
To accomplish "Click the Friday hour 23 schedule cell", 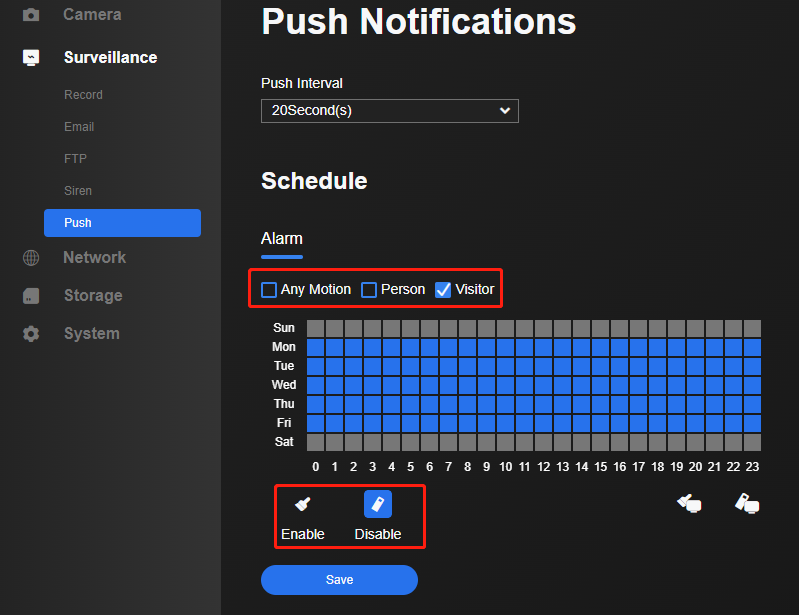I will coord(752,423).
